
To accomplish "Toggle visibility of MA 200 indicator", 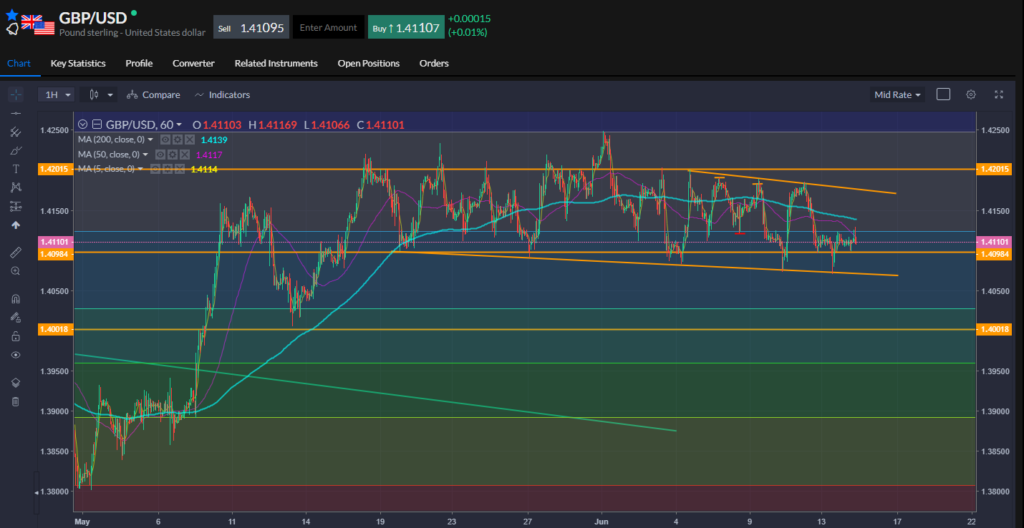I will tap(166, 140).
